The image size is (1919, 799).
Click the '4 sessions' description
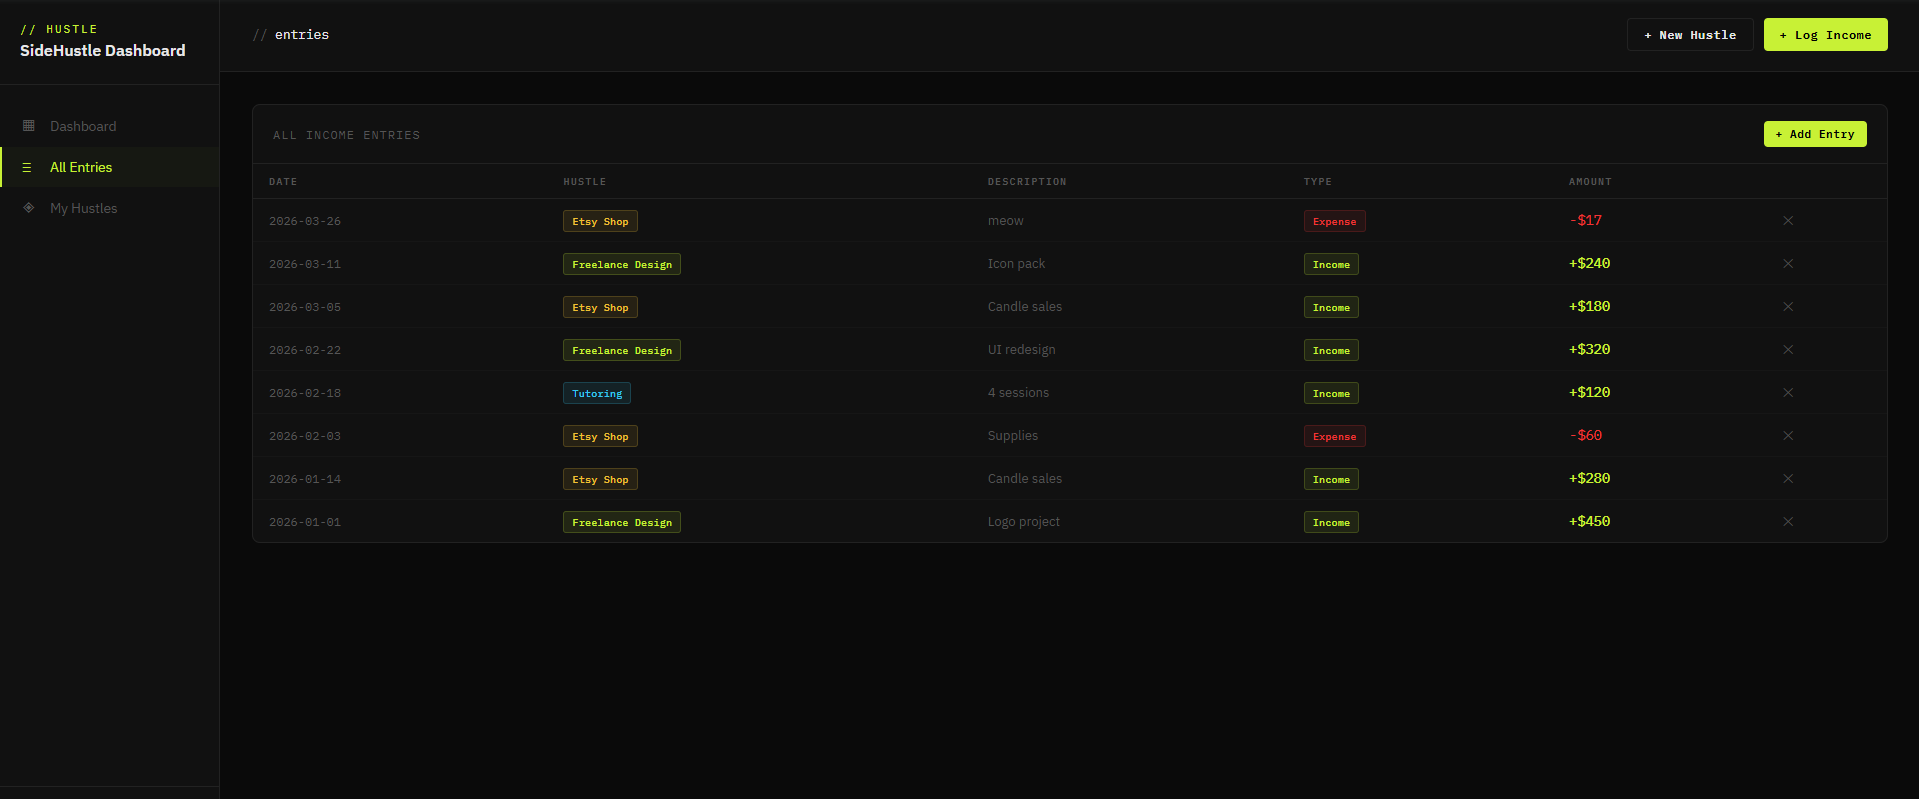click(x=1019, y=393)
